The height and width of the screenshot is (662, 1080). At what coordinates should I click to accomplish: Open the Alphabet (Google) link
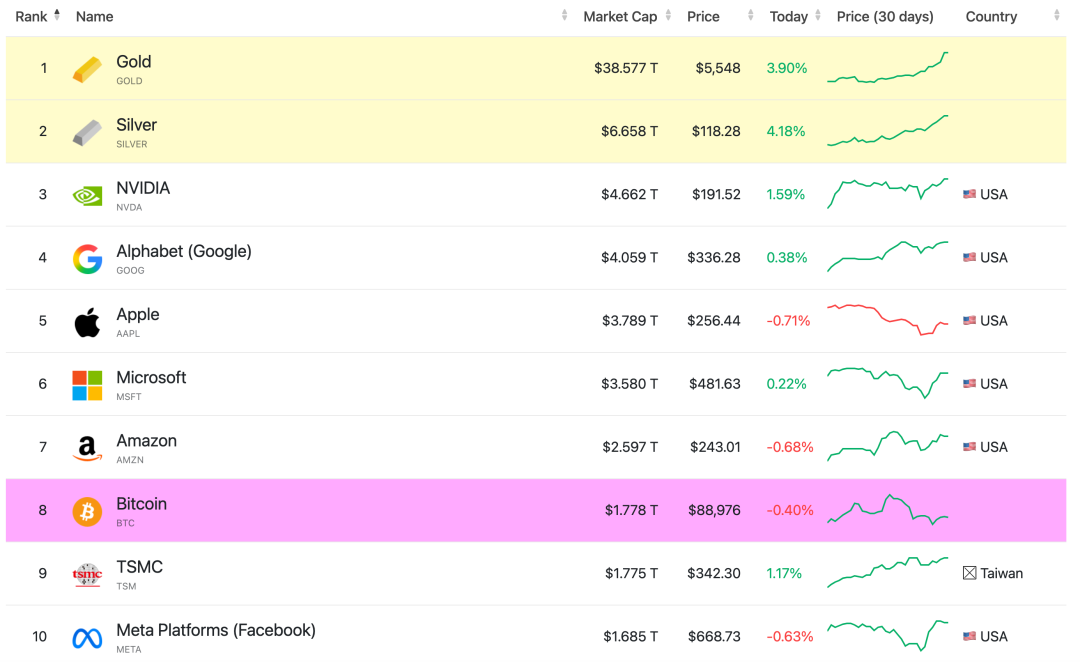point(184,251)
